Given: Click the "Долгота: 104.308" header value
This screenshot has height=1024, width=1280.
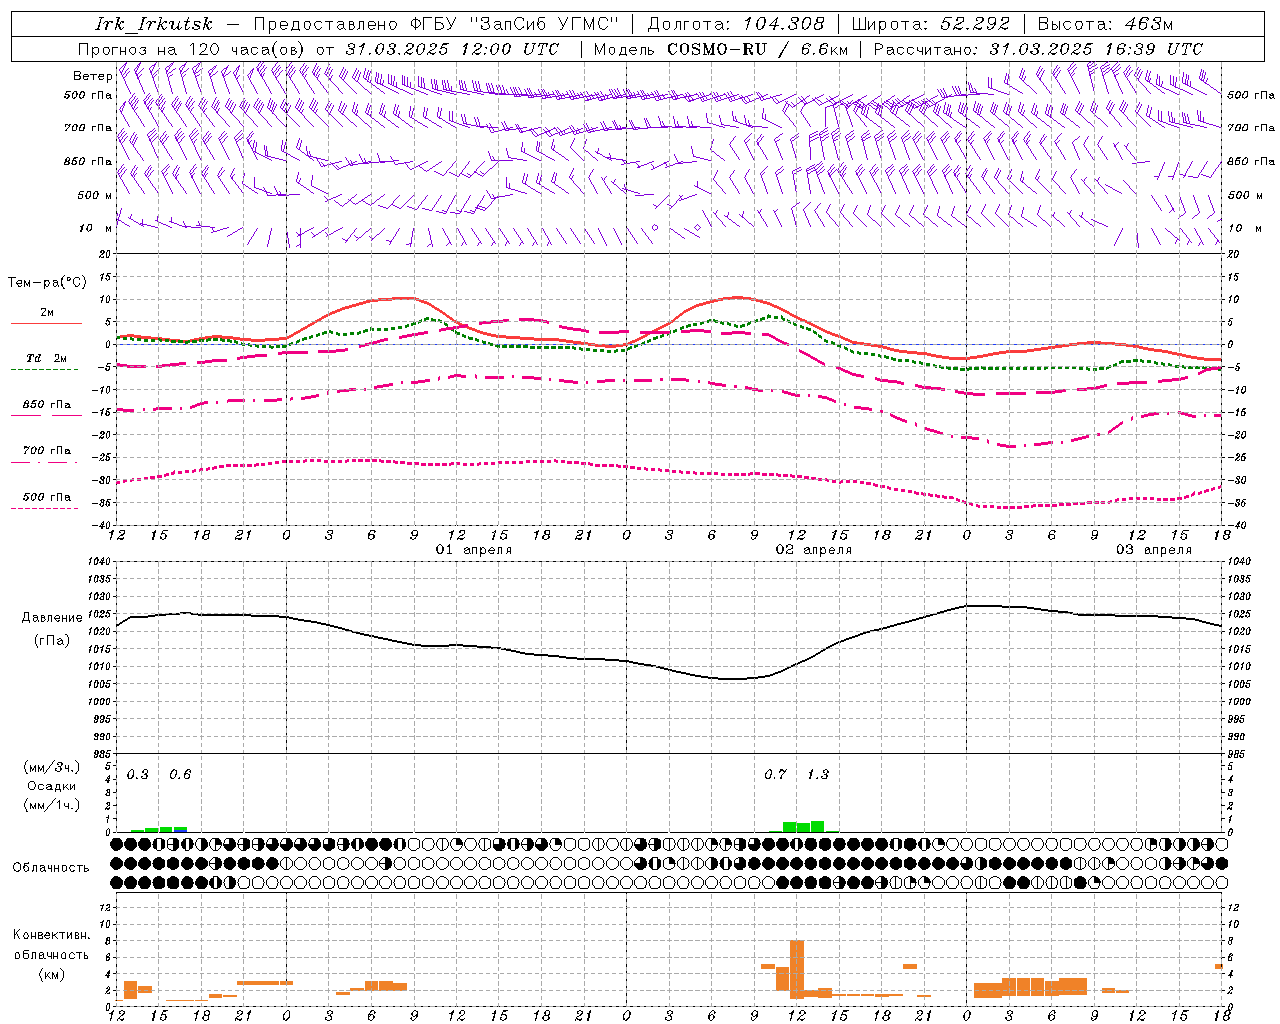Looking at the screenshot, I should point(736,24).
